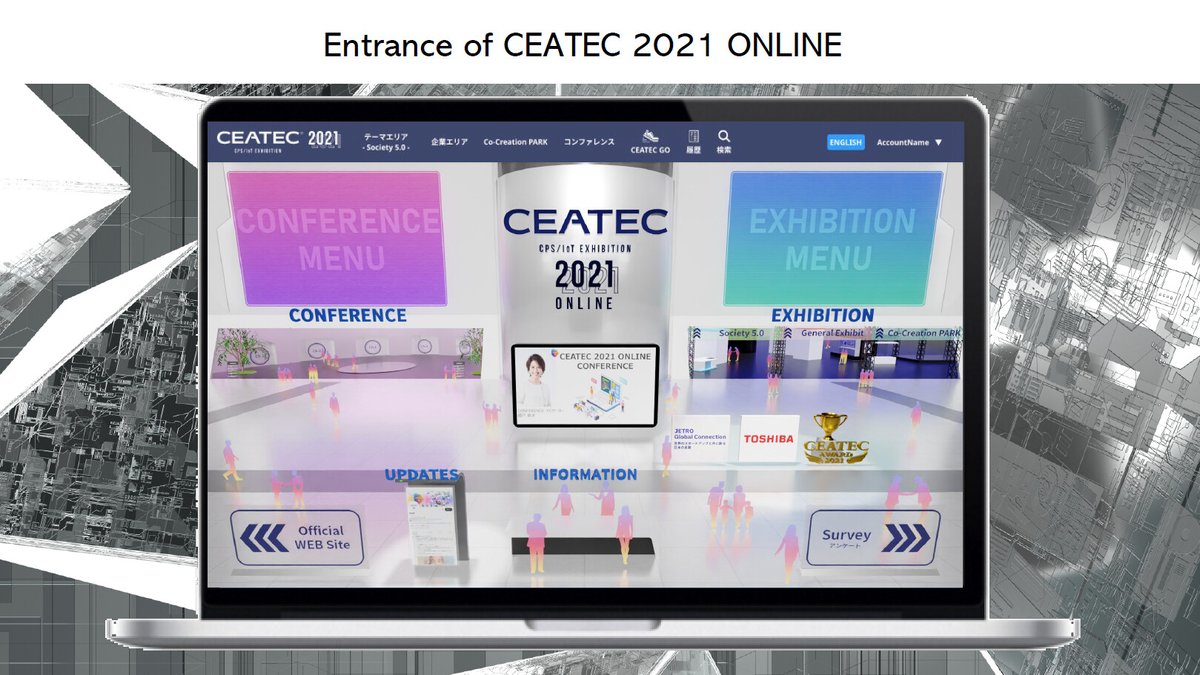Click the INFORMATION label

[585, 475]
